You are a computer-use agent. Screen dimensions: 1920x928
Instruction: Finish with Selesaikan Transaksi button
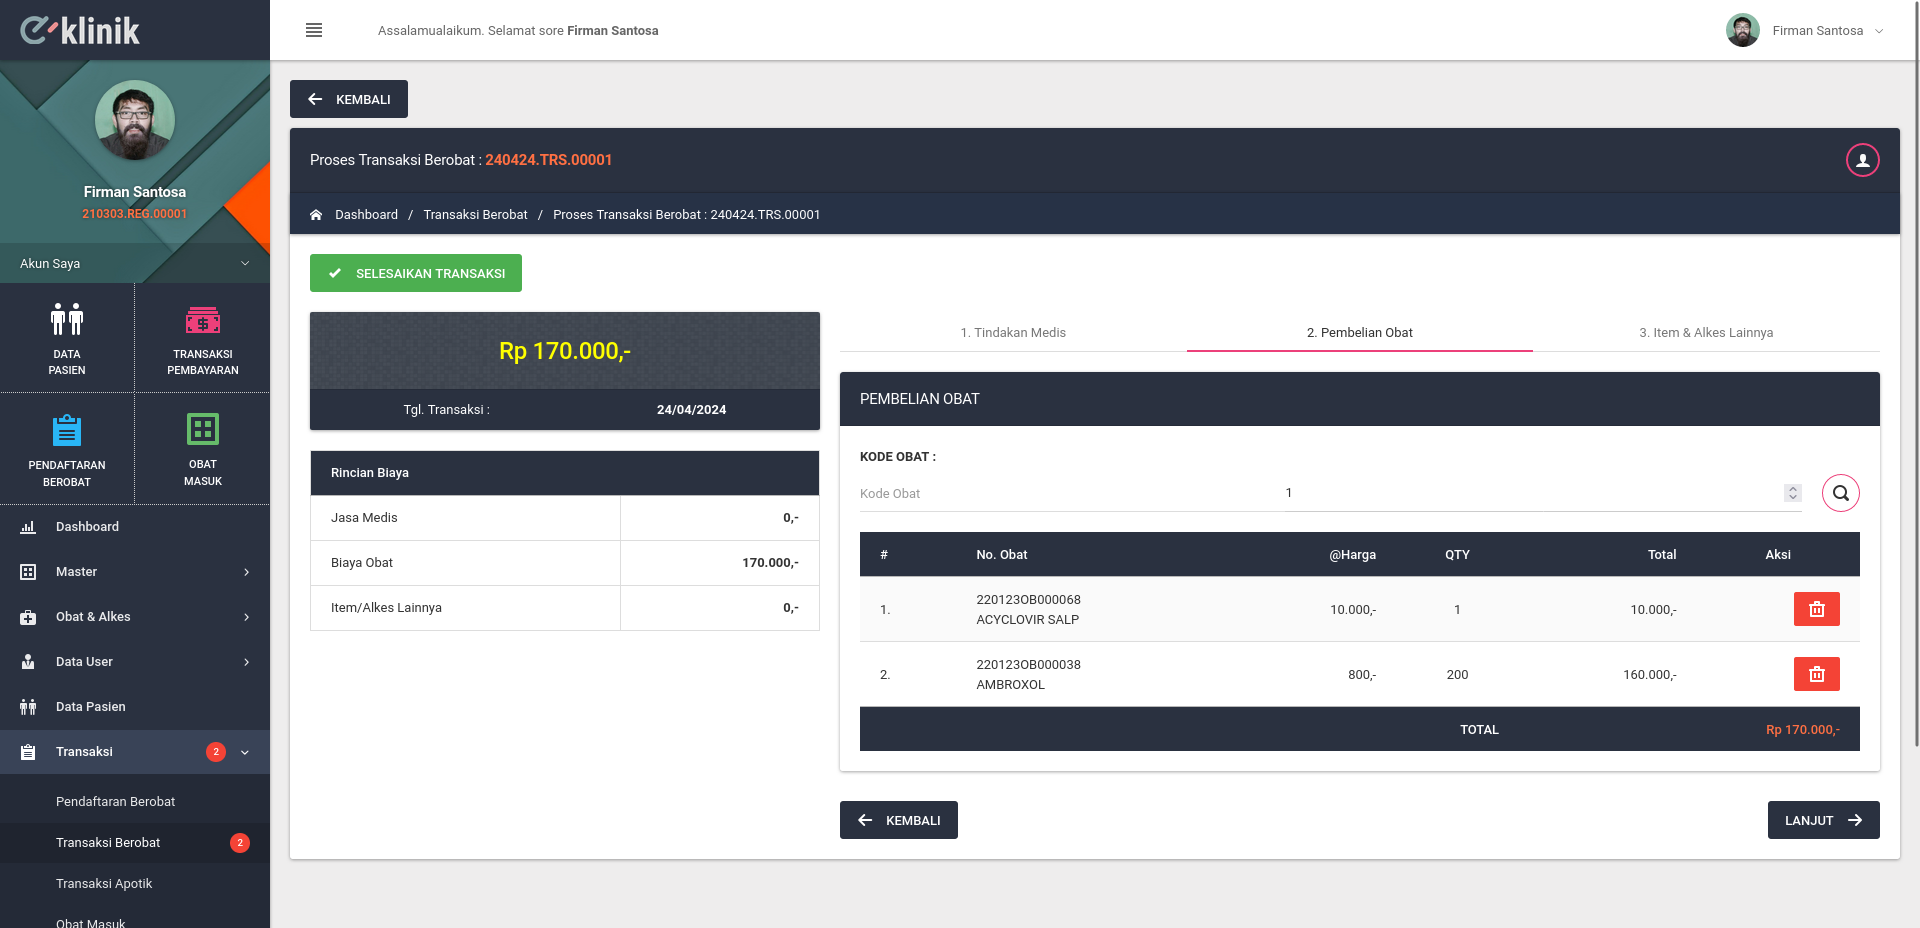pos(416,273)
